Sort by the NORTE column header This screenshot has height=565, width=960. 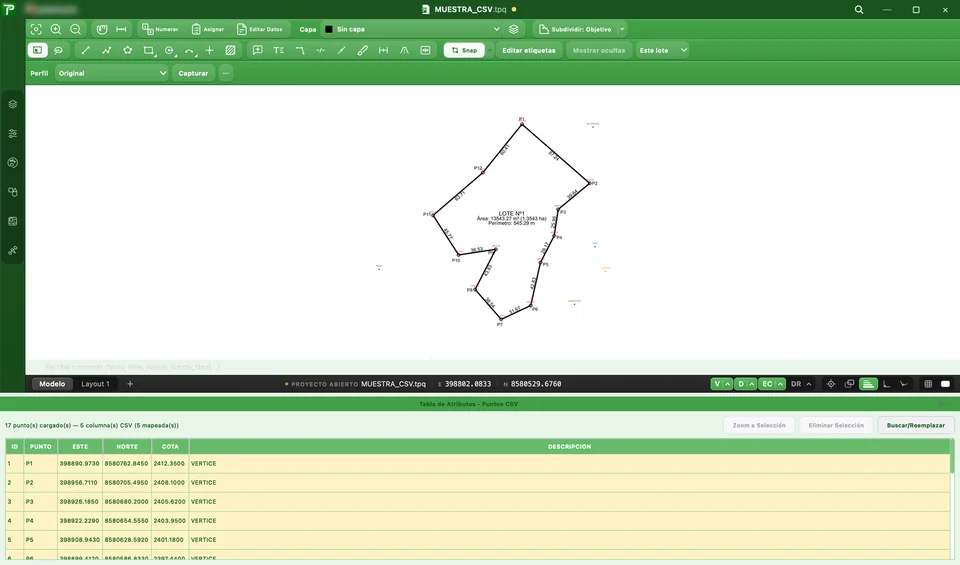(x=127, y=447)
